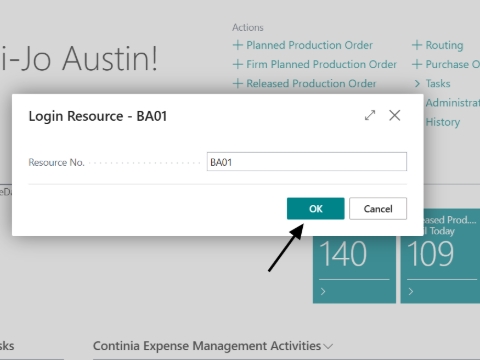Open the tile showing 140
Image resolution: width=480 pixels, height=360 pixels.
point(354,269)
